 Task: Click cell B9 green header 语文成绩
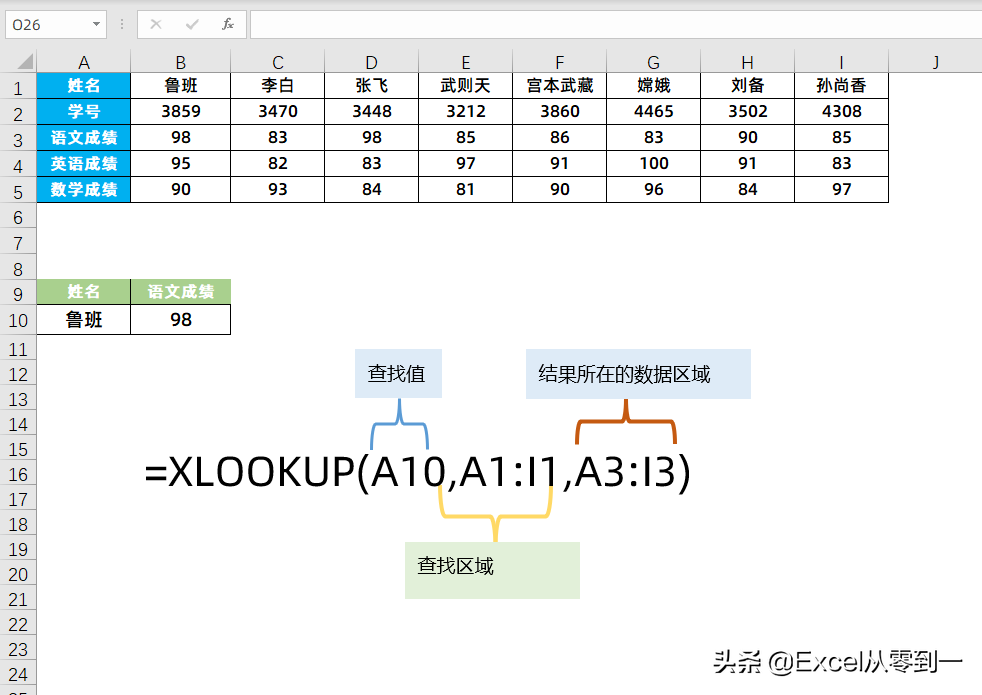click(180, 292)
